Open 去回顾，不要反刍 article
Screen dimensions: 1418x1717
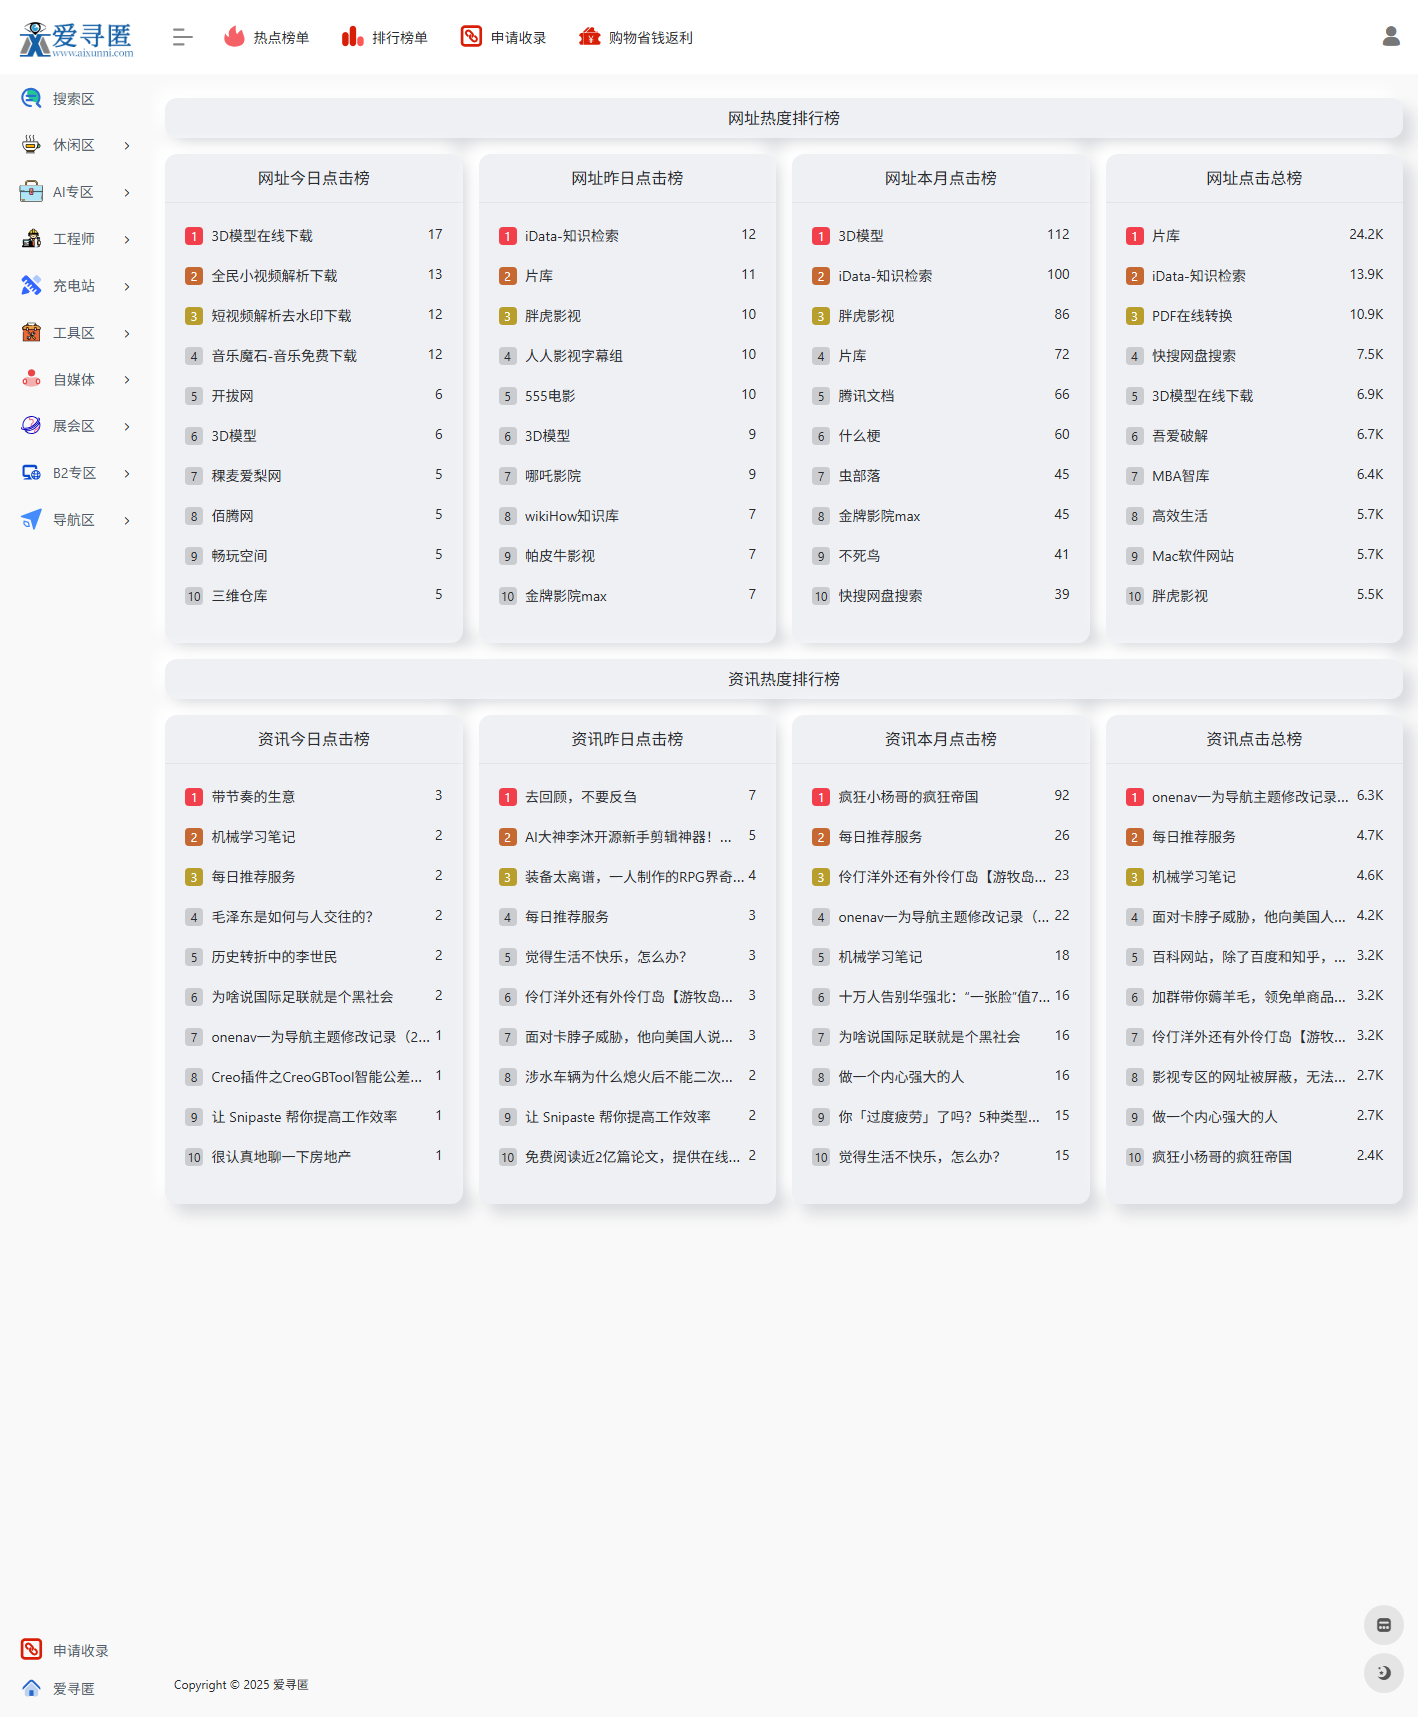[581, 797]
